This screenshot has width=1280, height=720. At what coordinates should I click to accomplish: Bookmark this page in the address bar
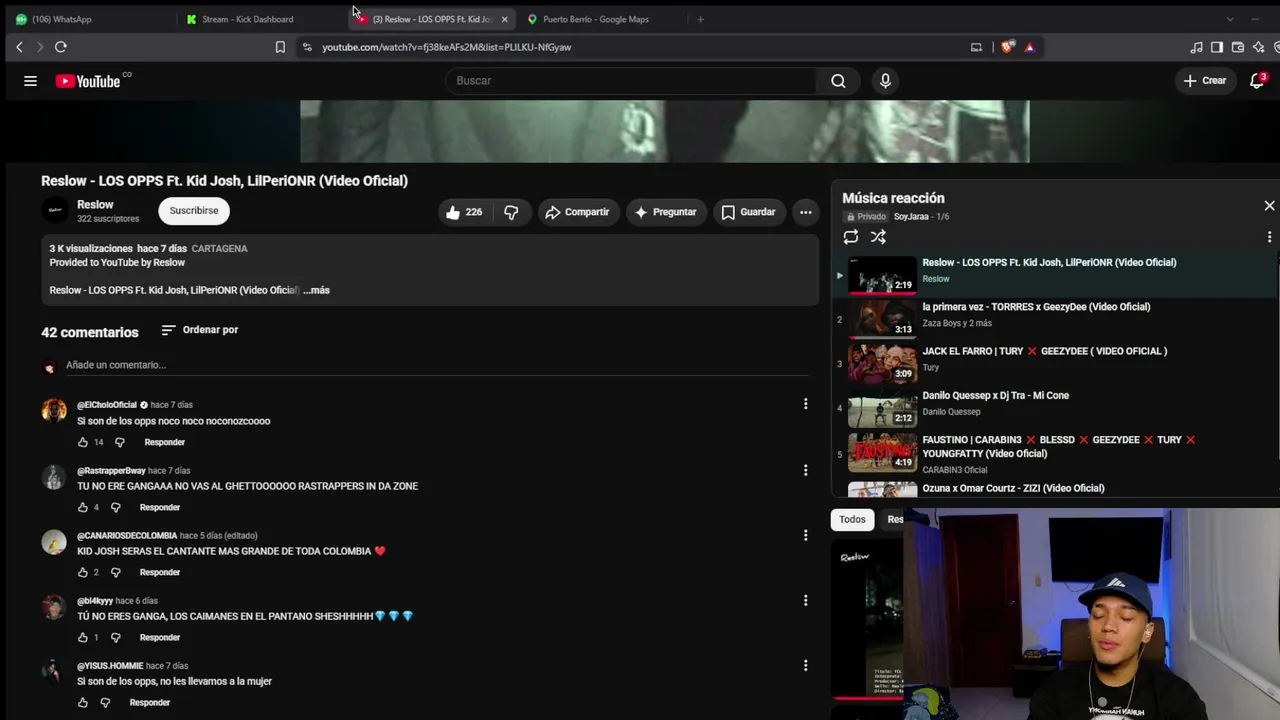coord(280,47)
